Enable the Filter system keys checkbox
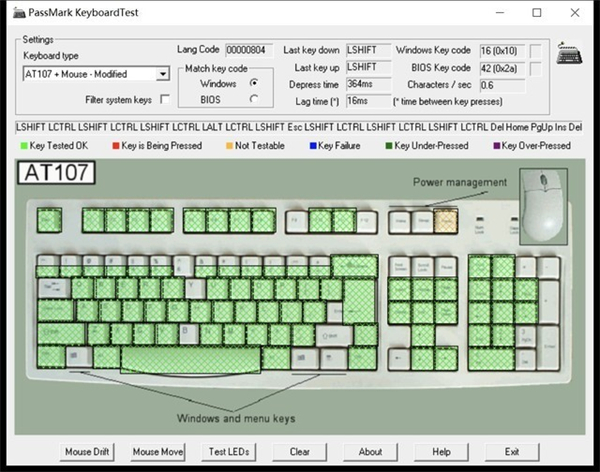 point(164,98)
